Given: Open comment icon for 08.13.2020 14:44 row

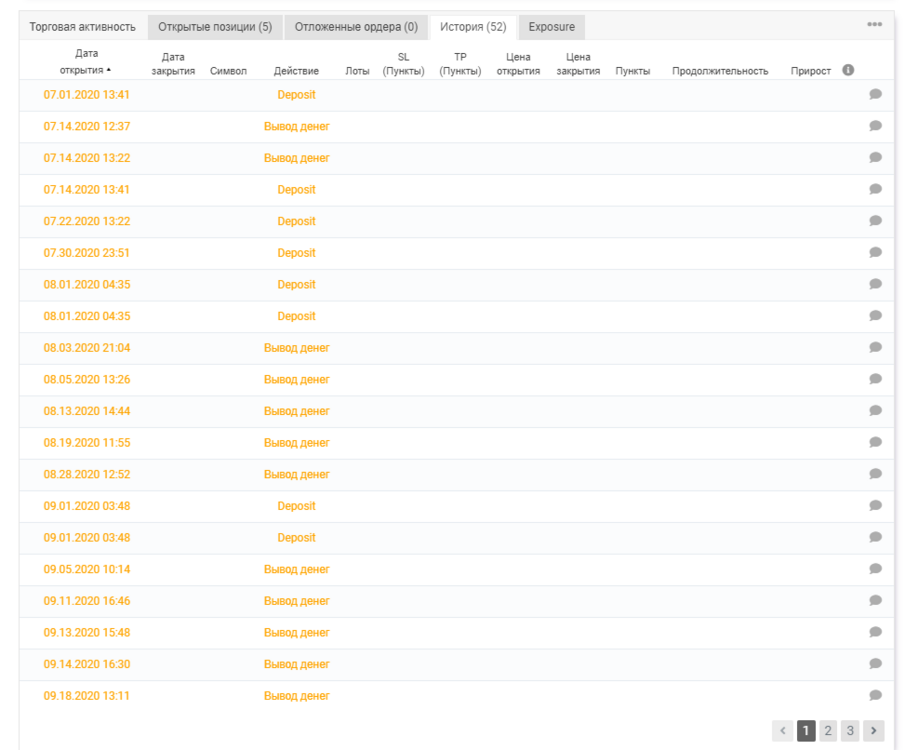Looking at the screenshot, I should (x=875, y=411).
